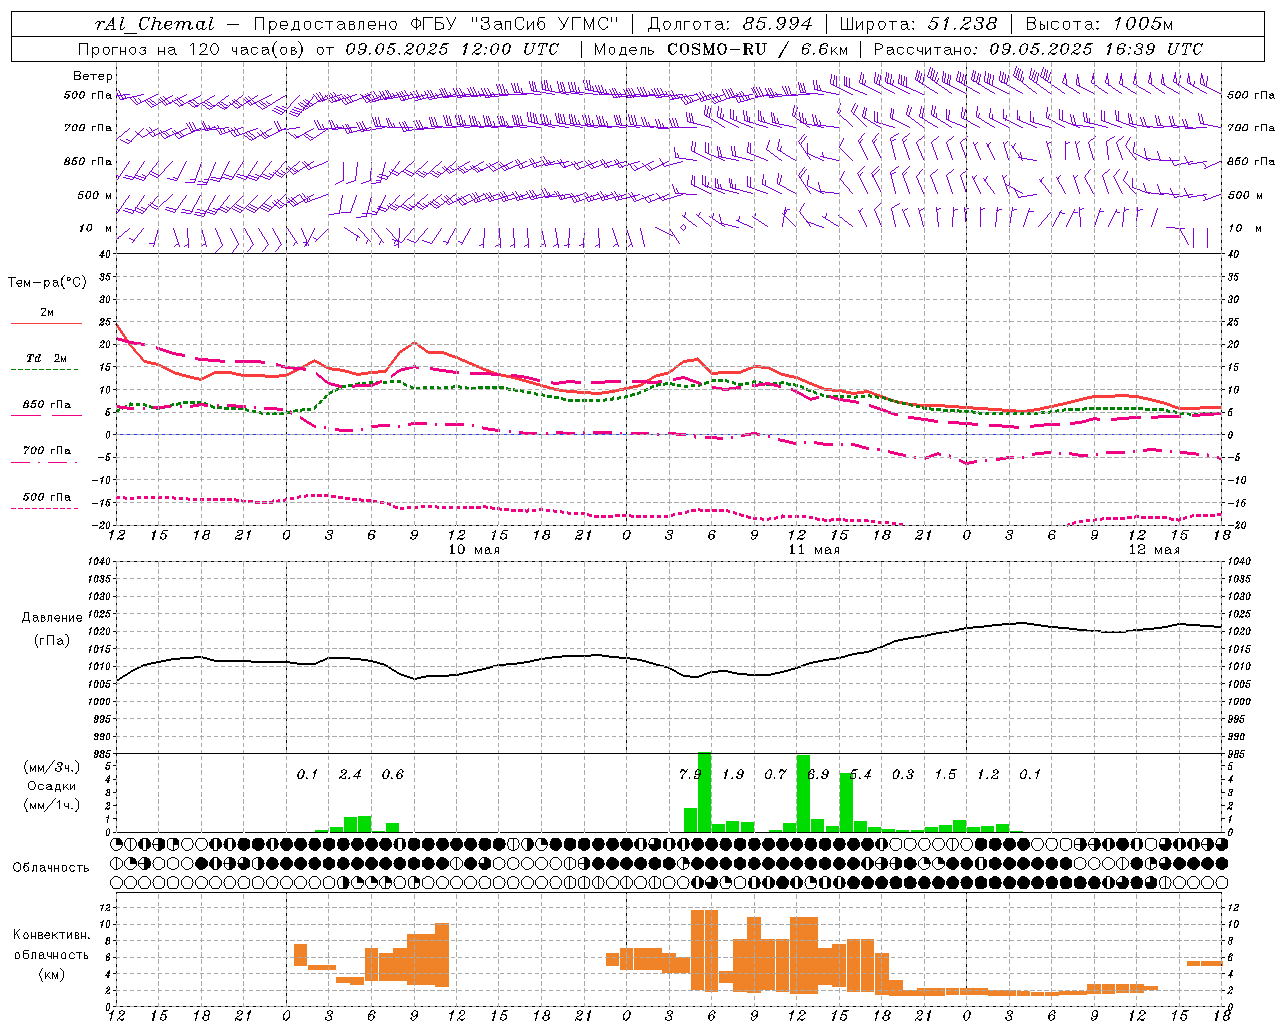Click the date label 10 мая

[x=473, y=550]
